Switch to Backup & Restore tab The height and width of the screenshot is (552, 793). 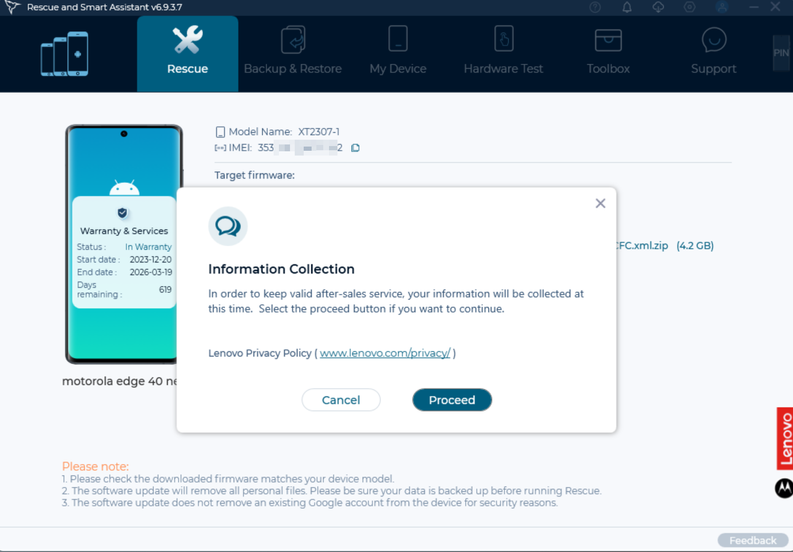pyautogui.click(x=293, y=53)
